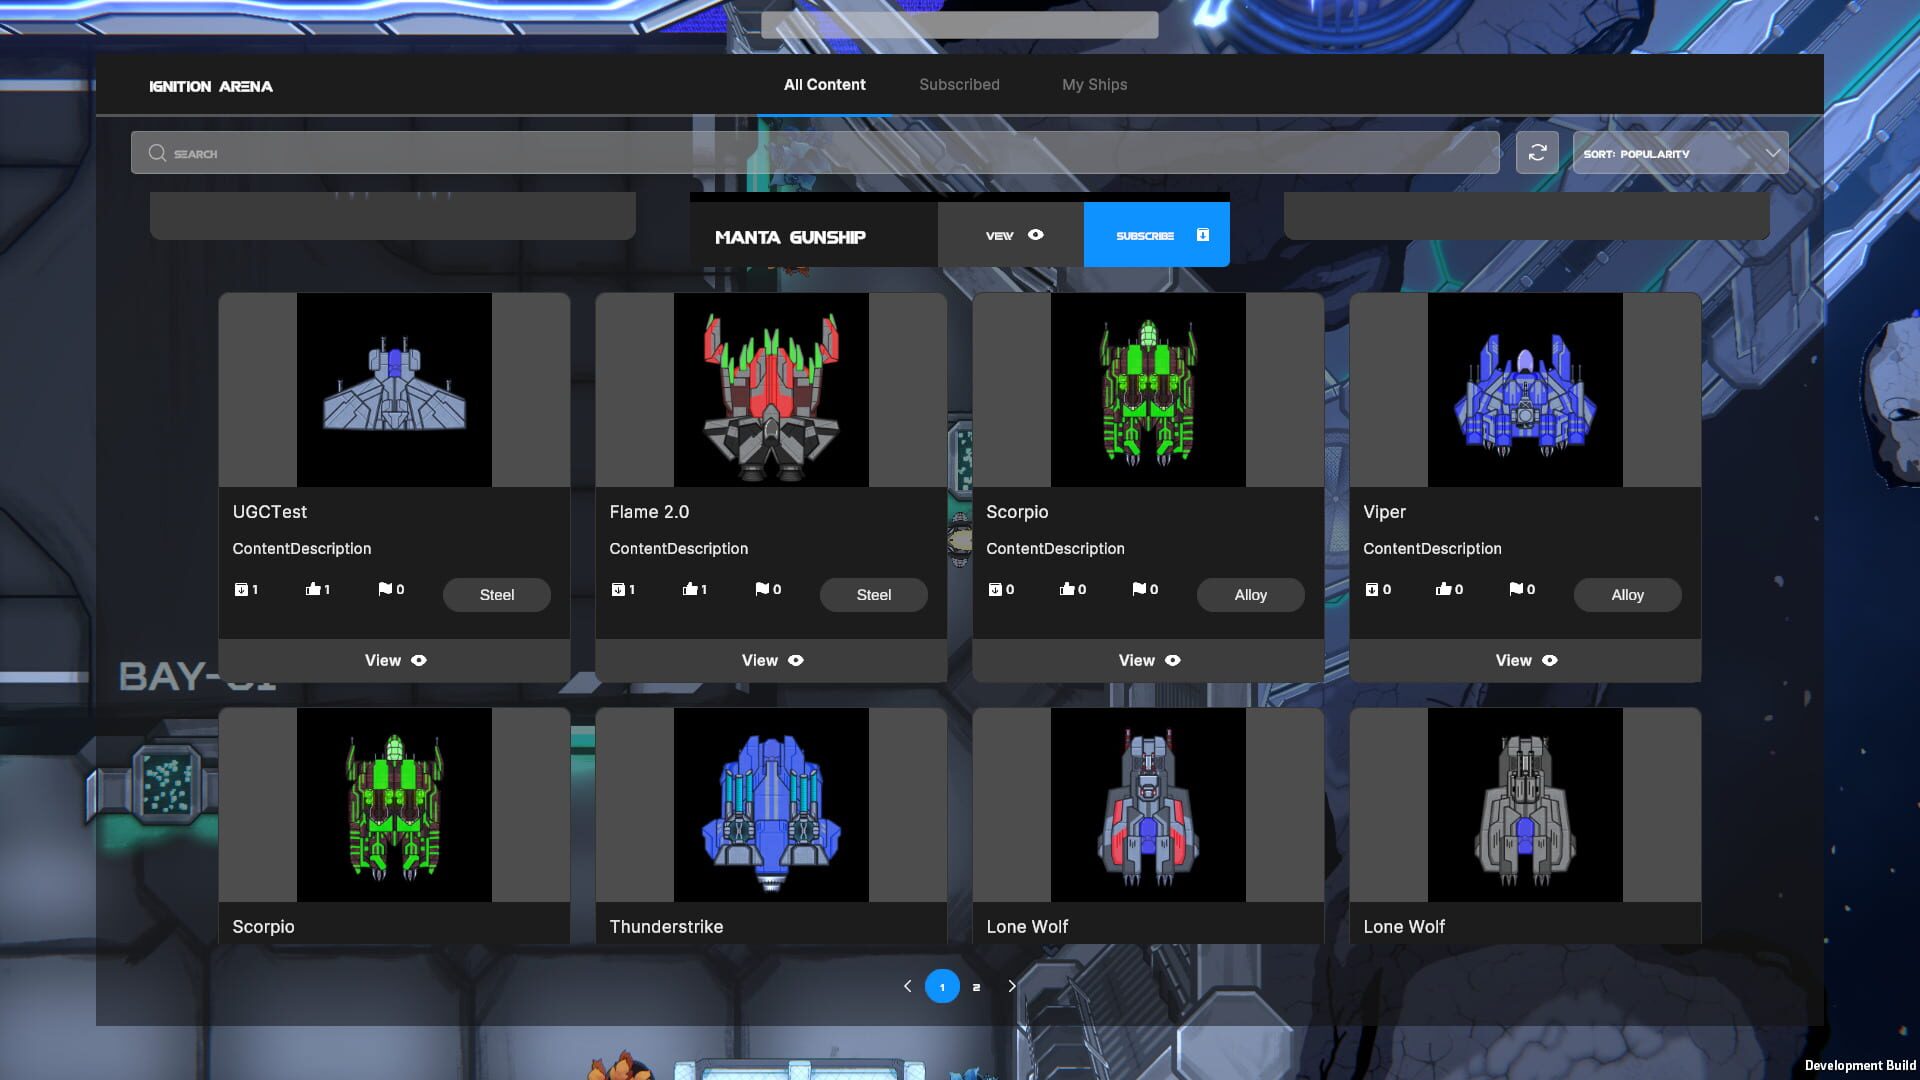Jump to page 2 in pagination
Image resolution: width=1920 pixels, height=1080 pixels.
point(976,987)
